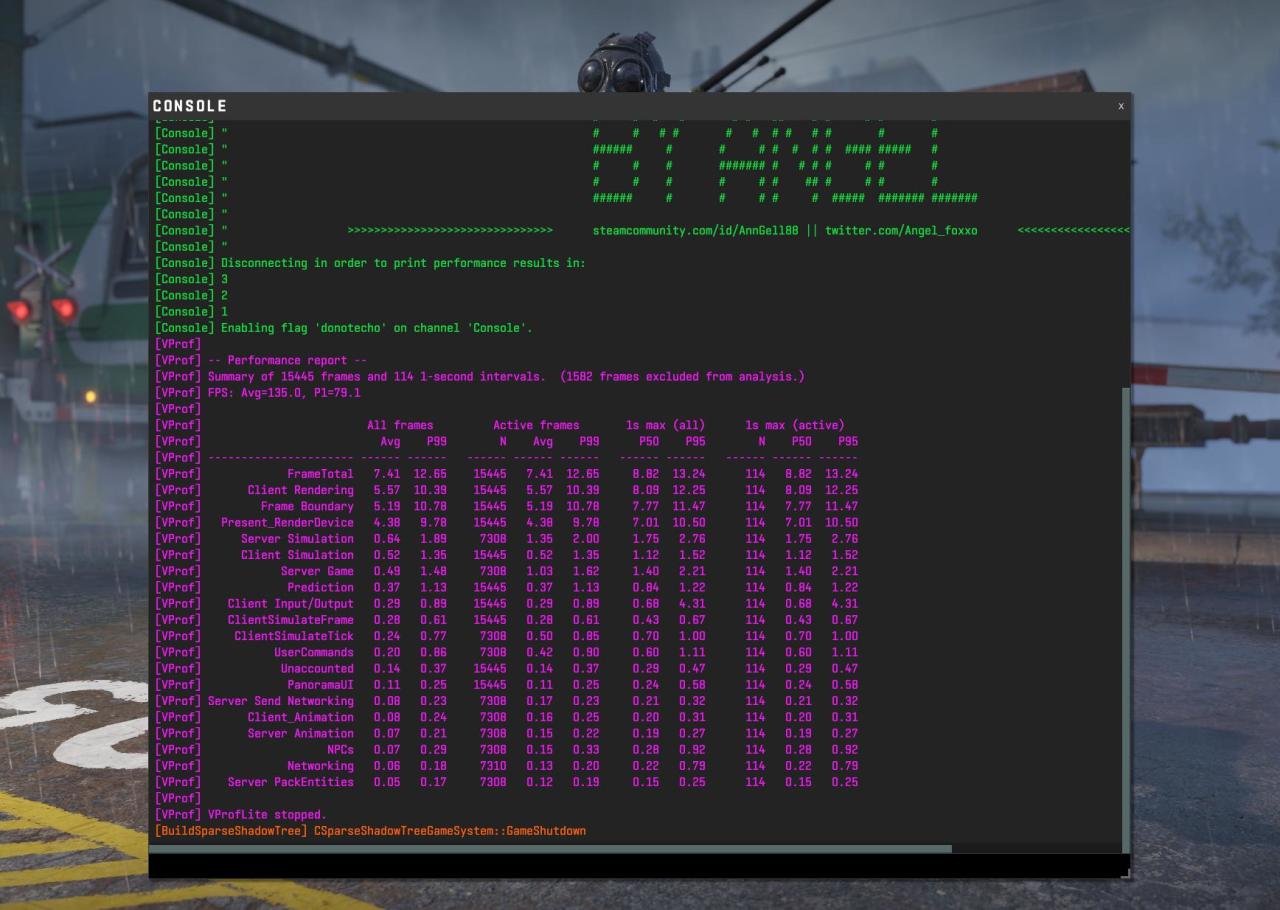Click the UserCommands row label
This screenshot has height=910, width=1280.
coord(314,652)
